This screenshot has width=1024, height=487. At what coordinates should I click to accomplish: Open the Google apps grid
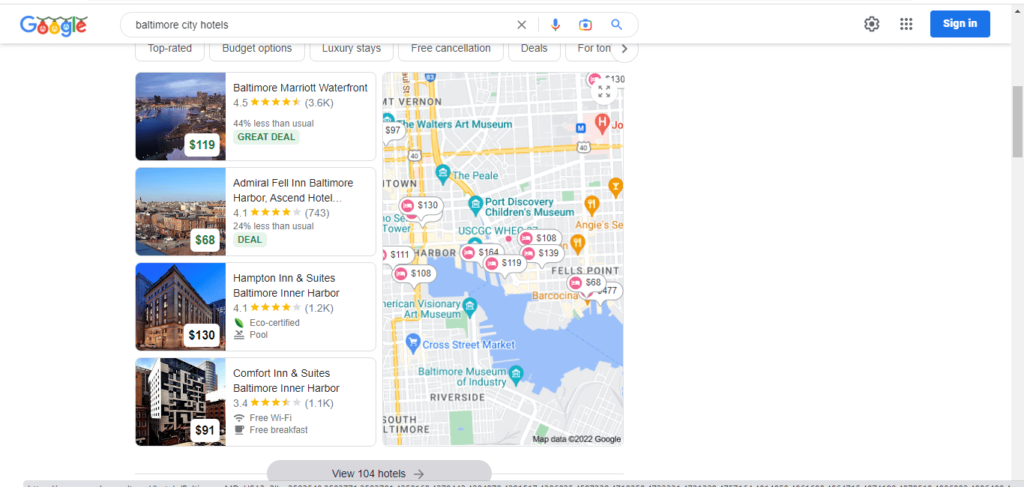click(906, 24)
